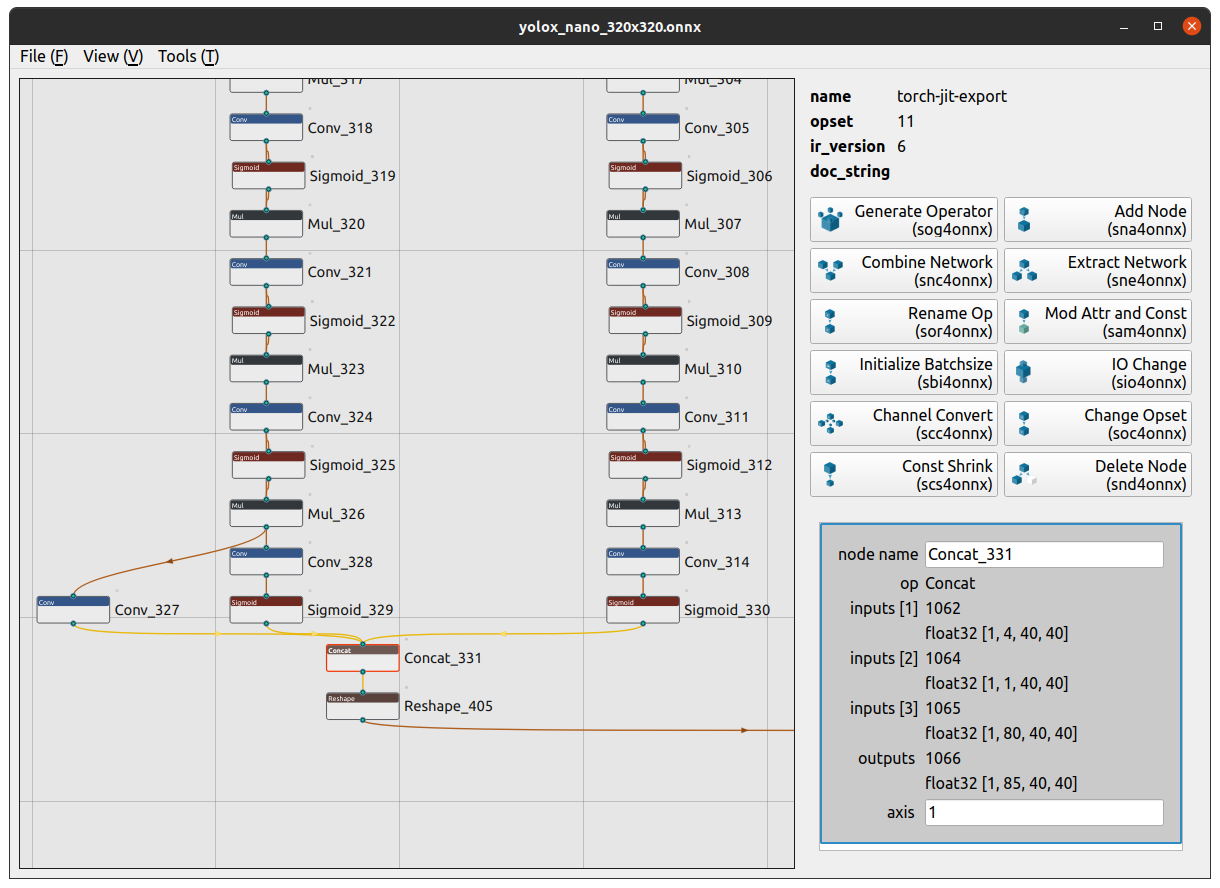Click the Change Opset icon
Screen dimensions: 1220x888
click(x=1023, y=424)
